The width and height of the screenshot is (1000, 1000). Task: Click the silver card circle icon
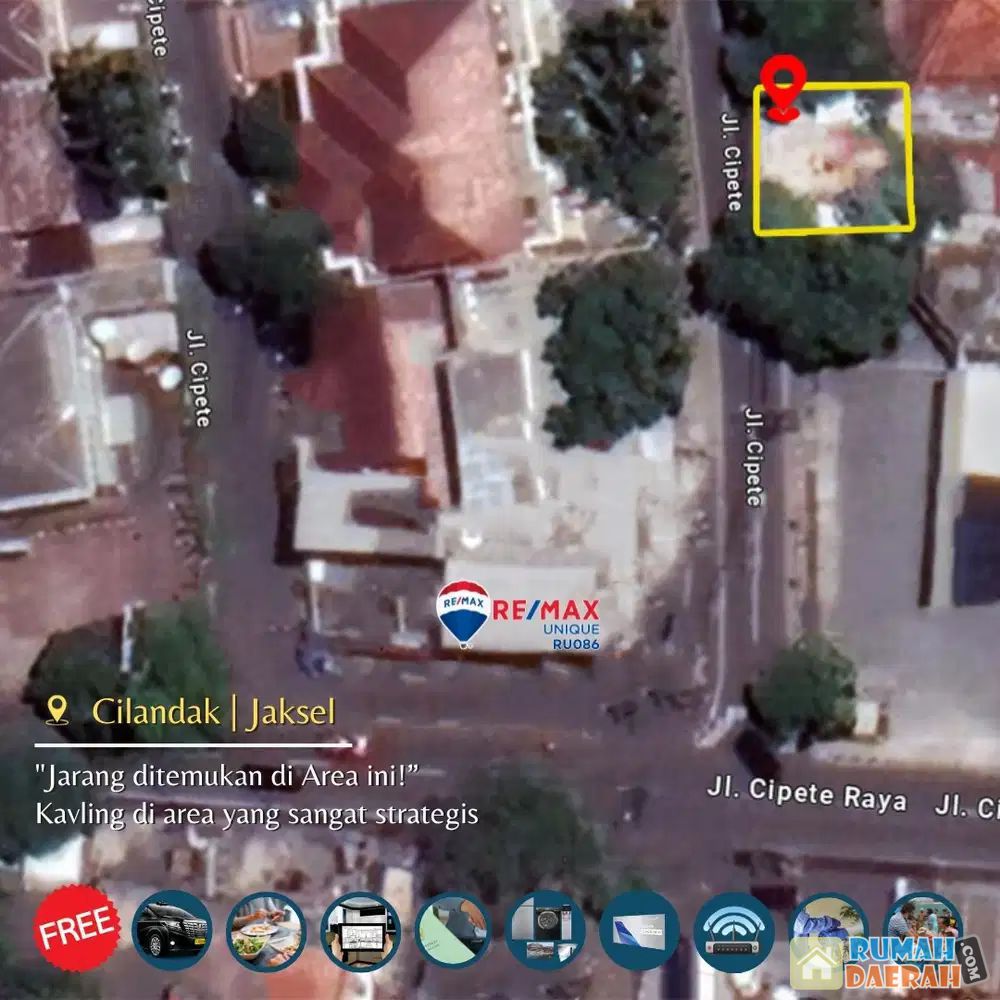[x=640, y=930]
